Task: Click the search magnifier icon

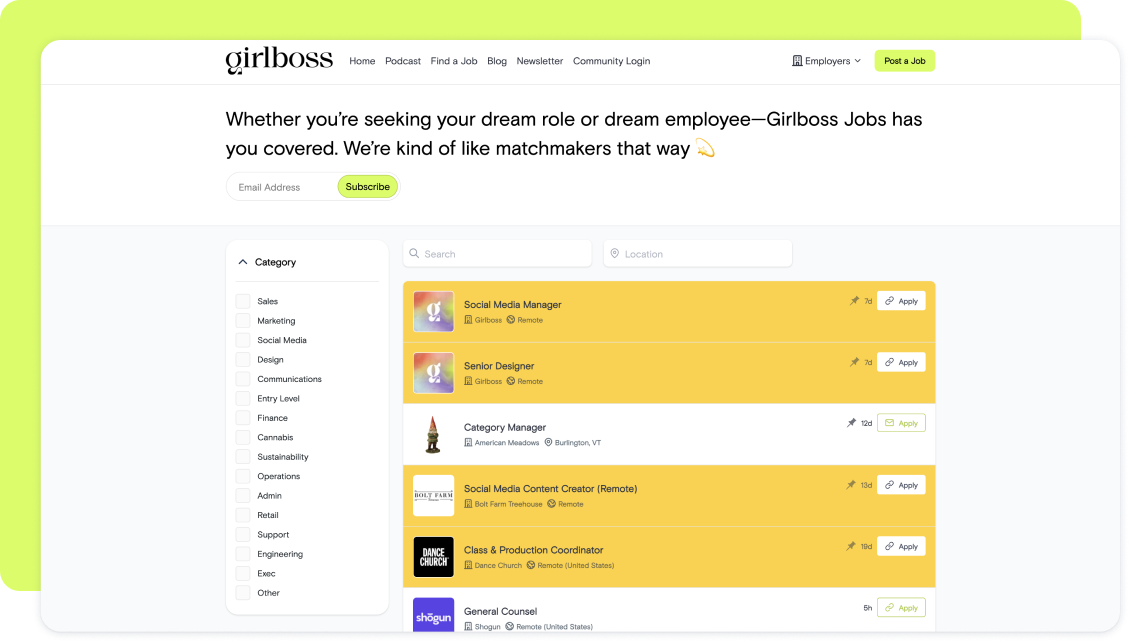Action: 414,254
